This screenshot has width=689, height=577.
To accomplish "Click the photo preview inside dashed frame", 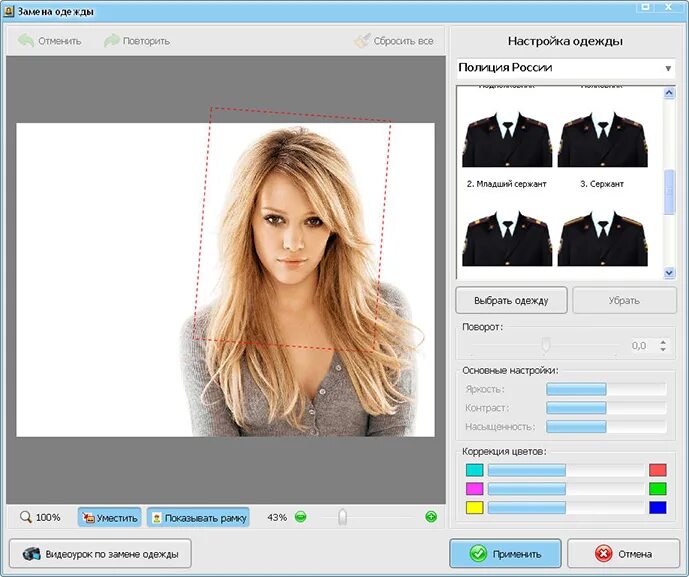I will (292, 229).
